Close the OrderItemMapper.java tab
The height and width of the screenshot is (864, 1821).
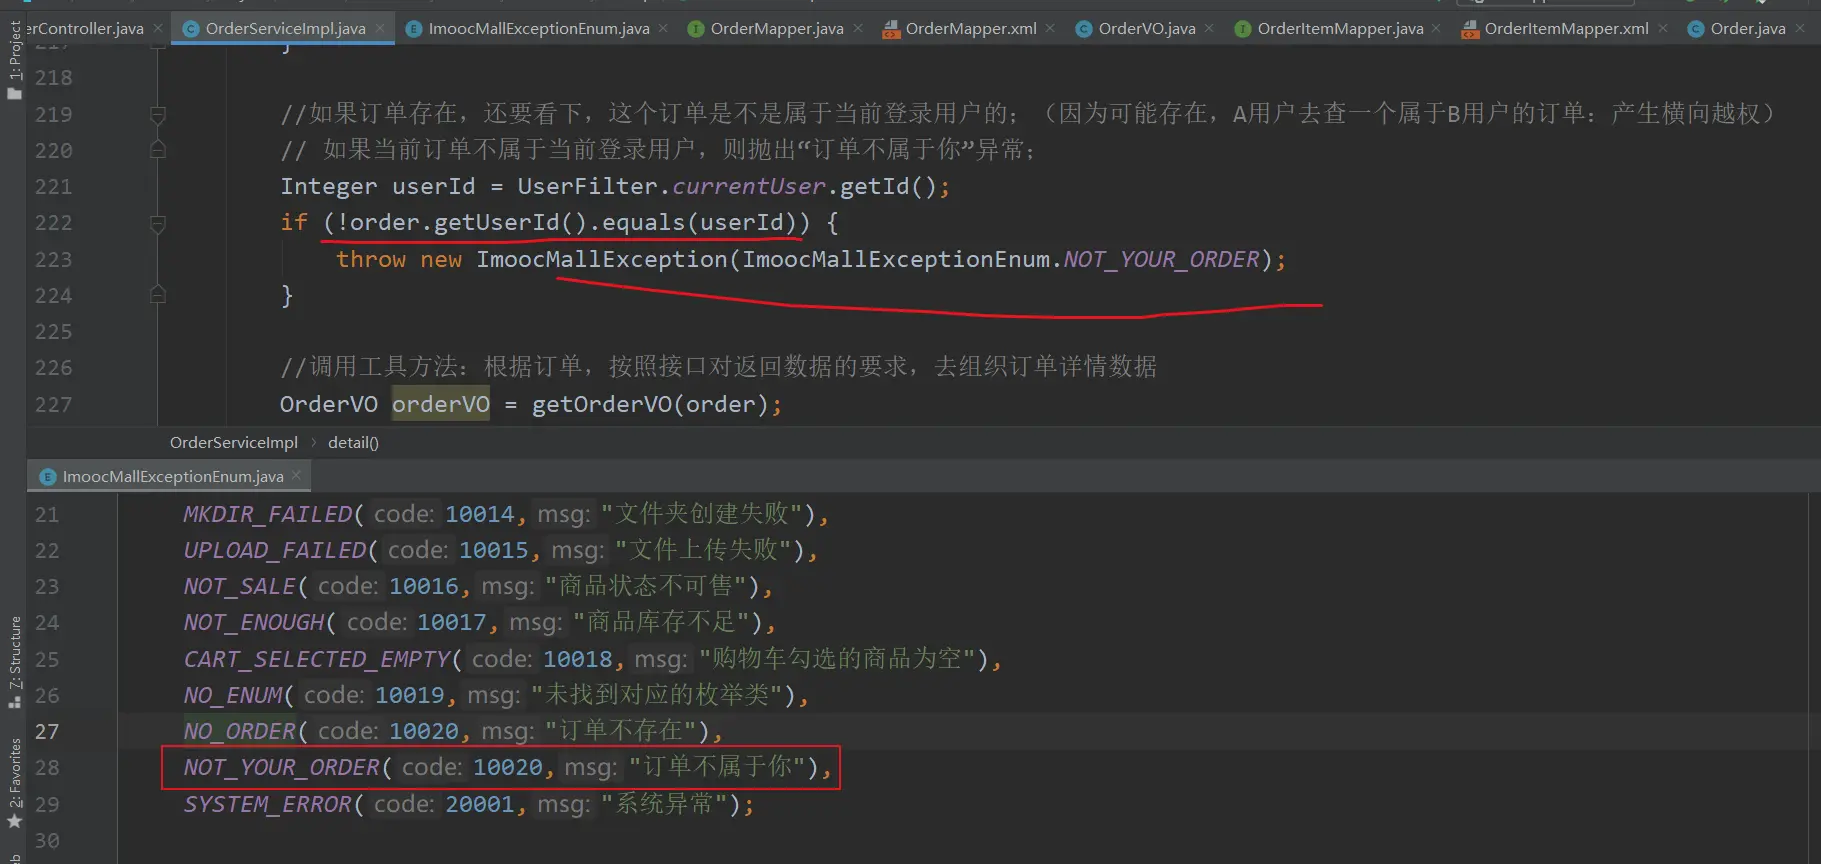click(1437, 28)
